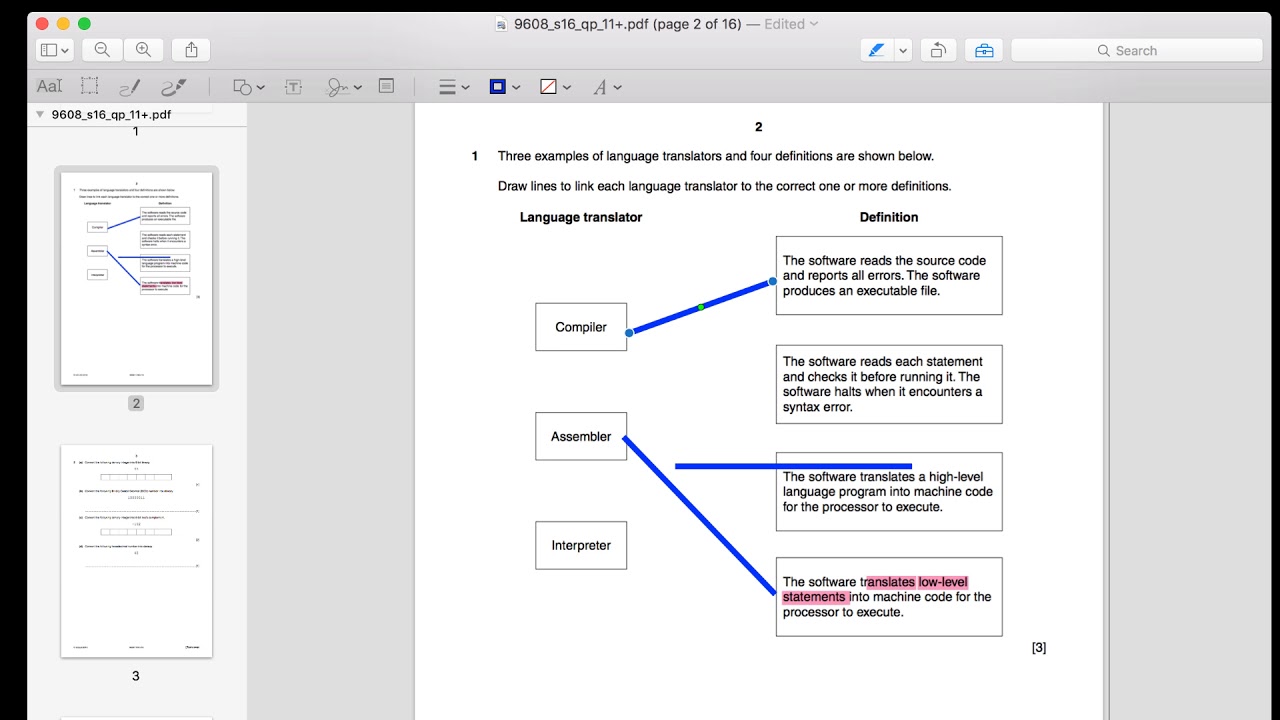
Task: Click the Interpreter box
Action: 581,545
